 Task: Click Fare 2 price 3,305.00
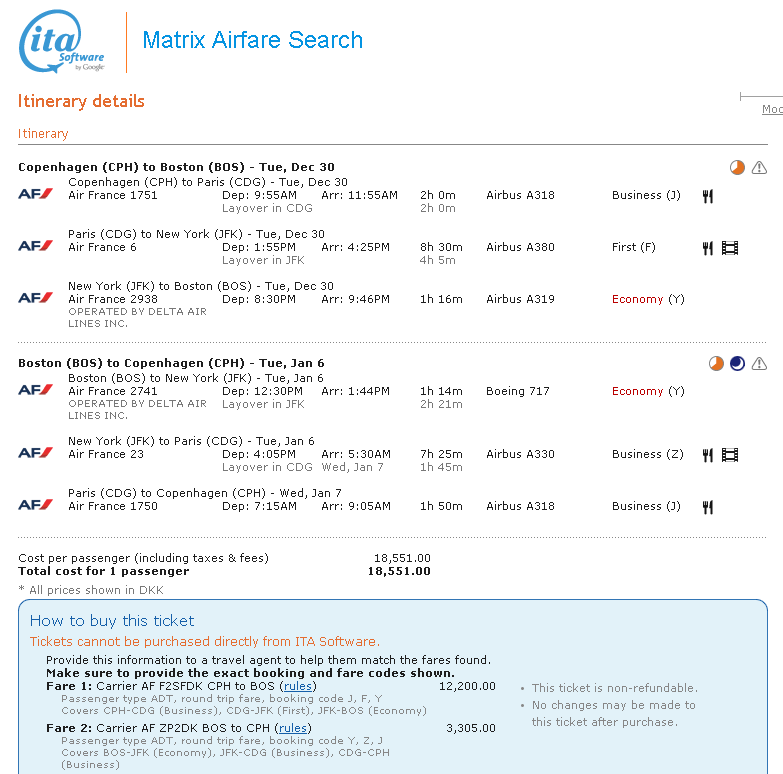471,728
